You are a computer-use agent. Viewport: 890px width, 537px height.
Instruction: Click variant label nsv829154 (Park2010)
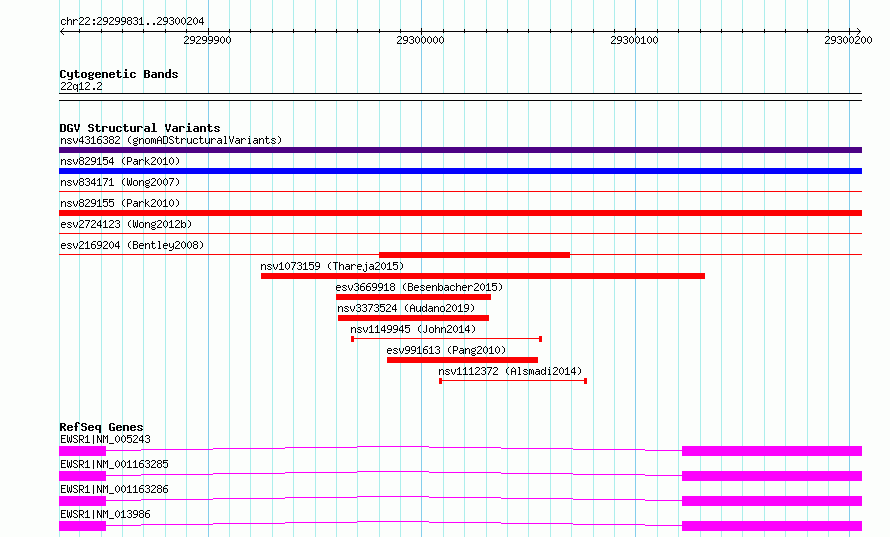point(120,161)
